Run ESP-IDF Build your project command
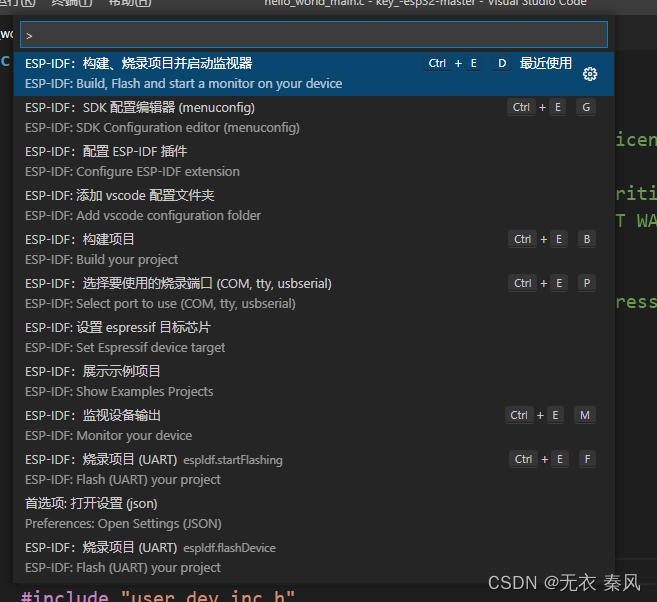The image size is (657, 602). click(314, 250)
